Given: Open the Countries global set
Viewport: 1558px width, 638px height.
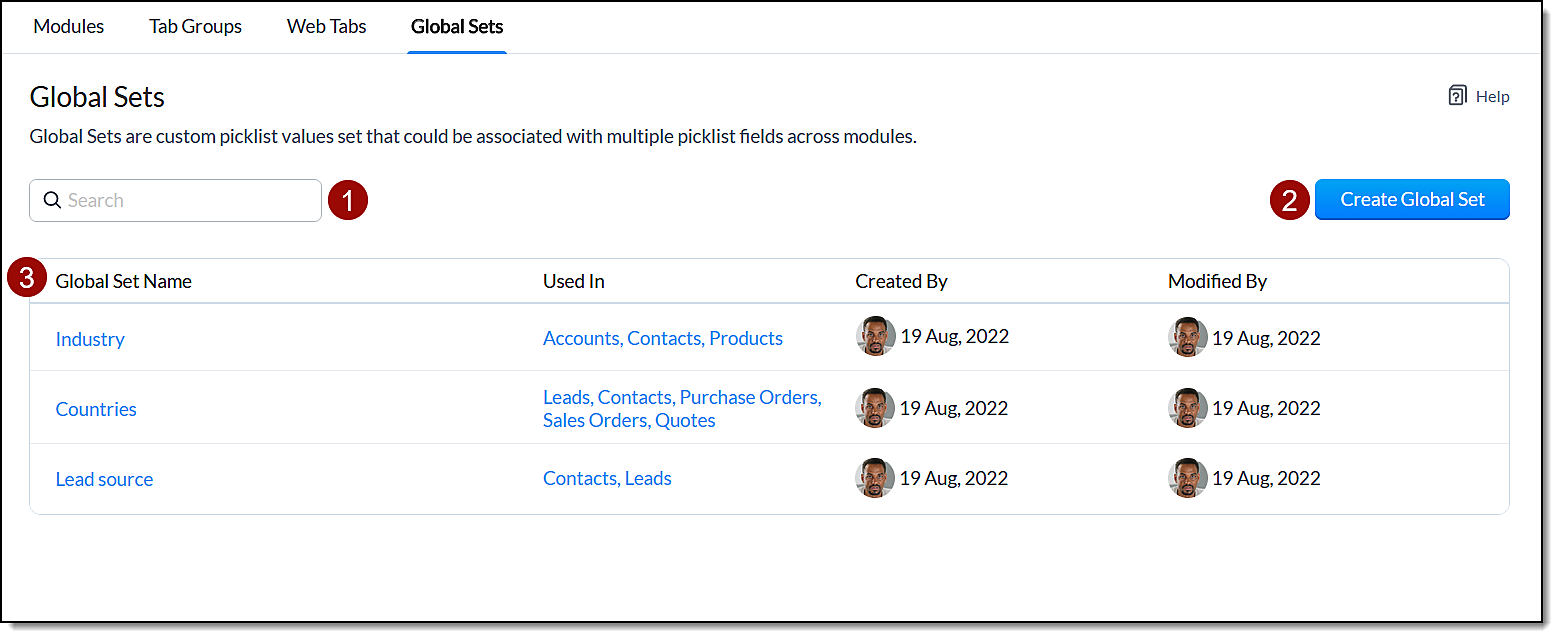Looking at the screenshot, I should [x=96, y=409].
